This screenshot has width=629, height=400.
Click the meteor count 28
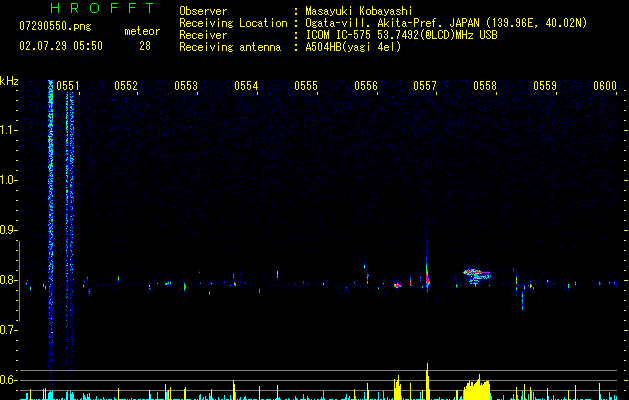tap(145, 46)
